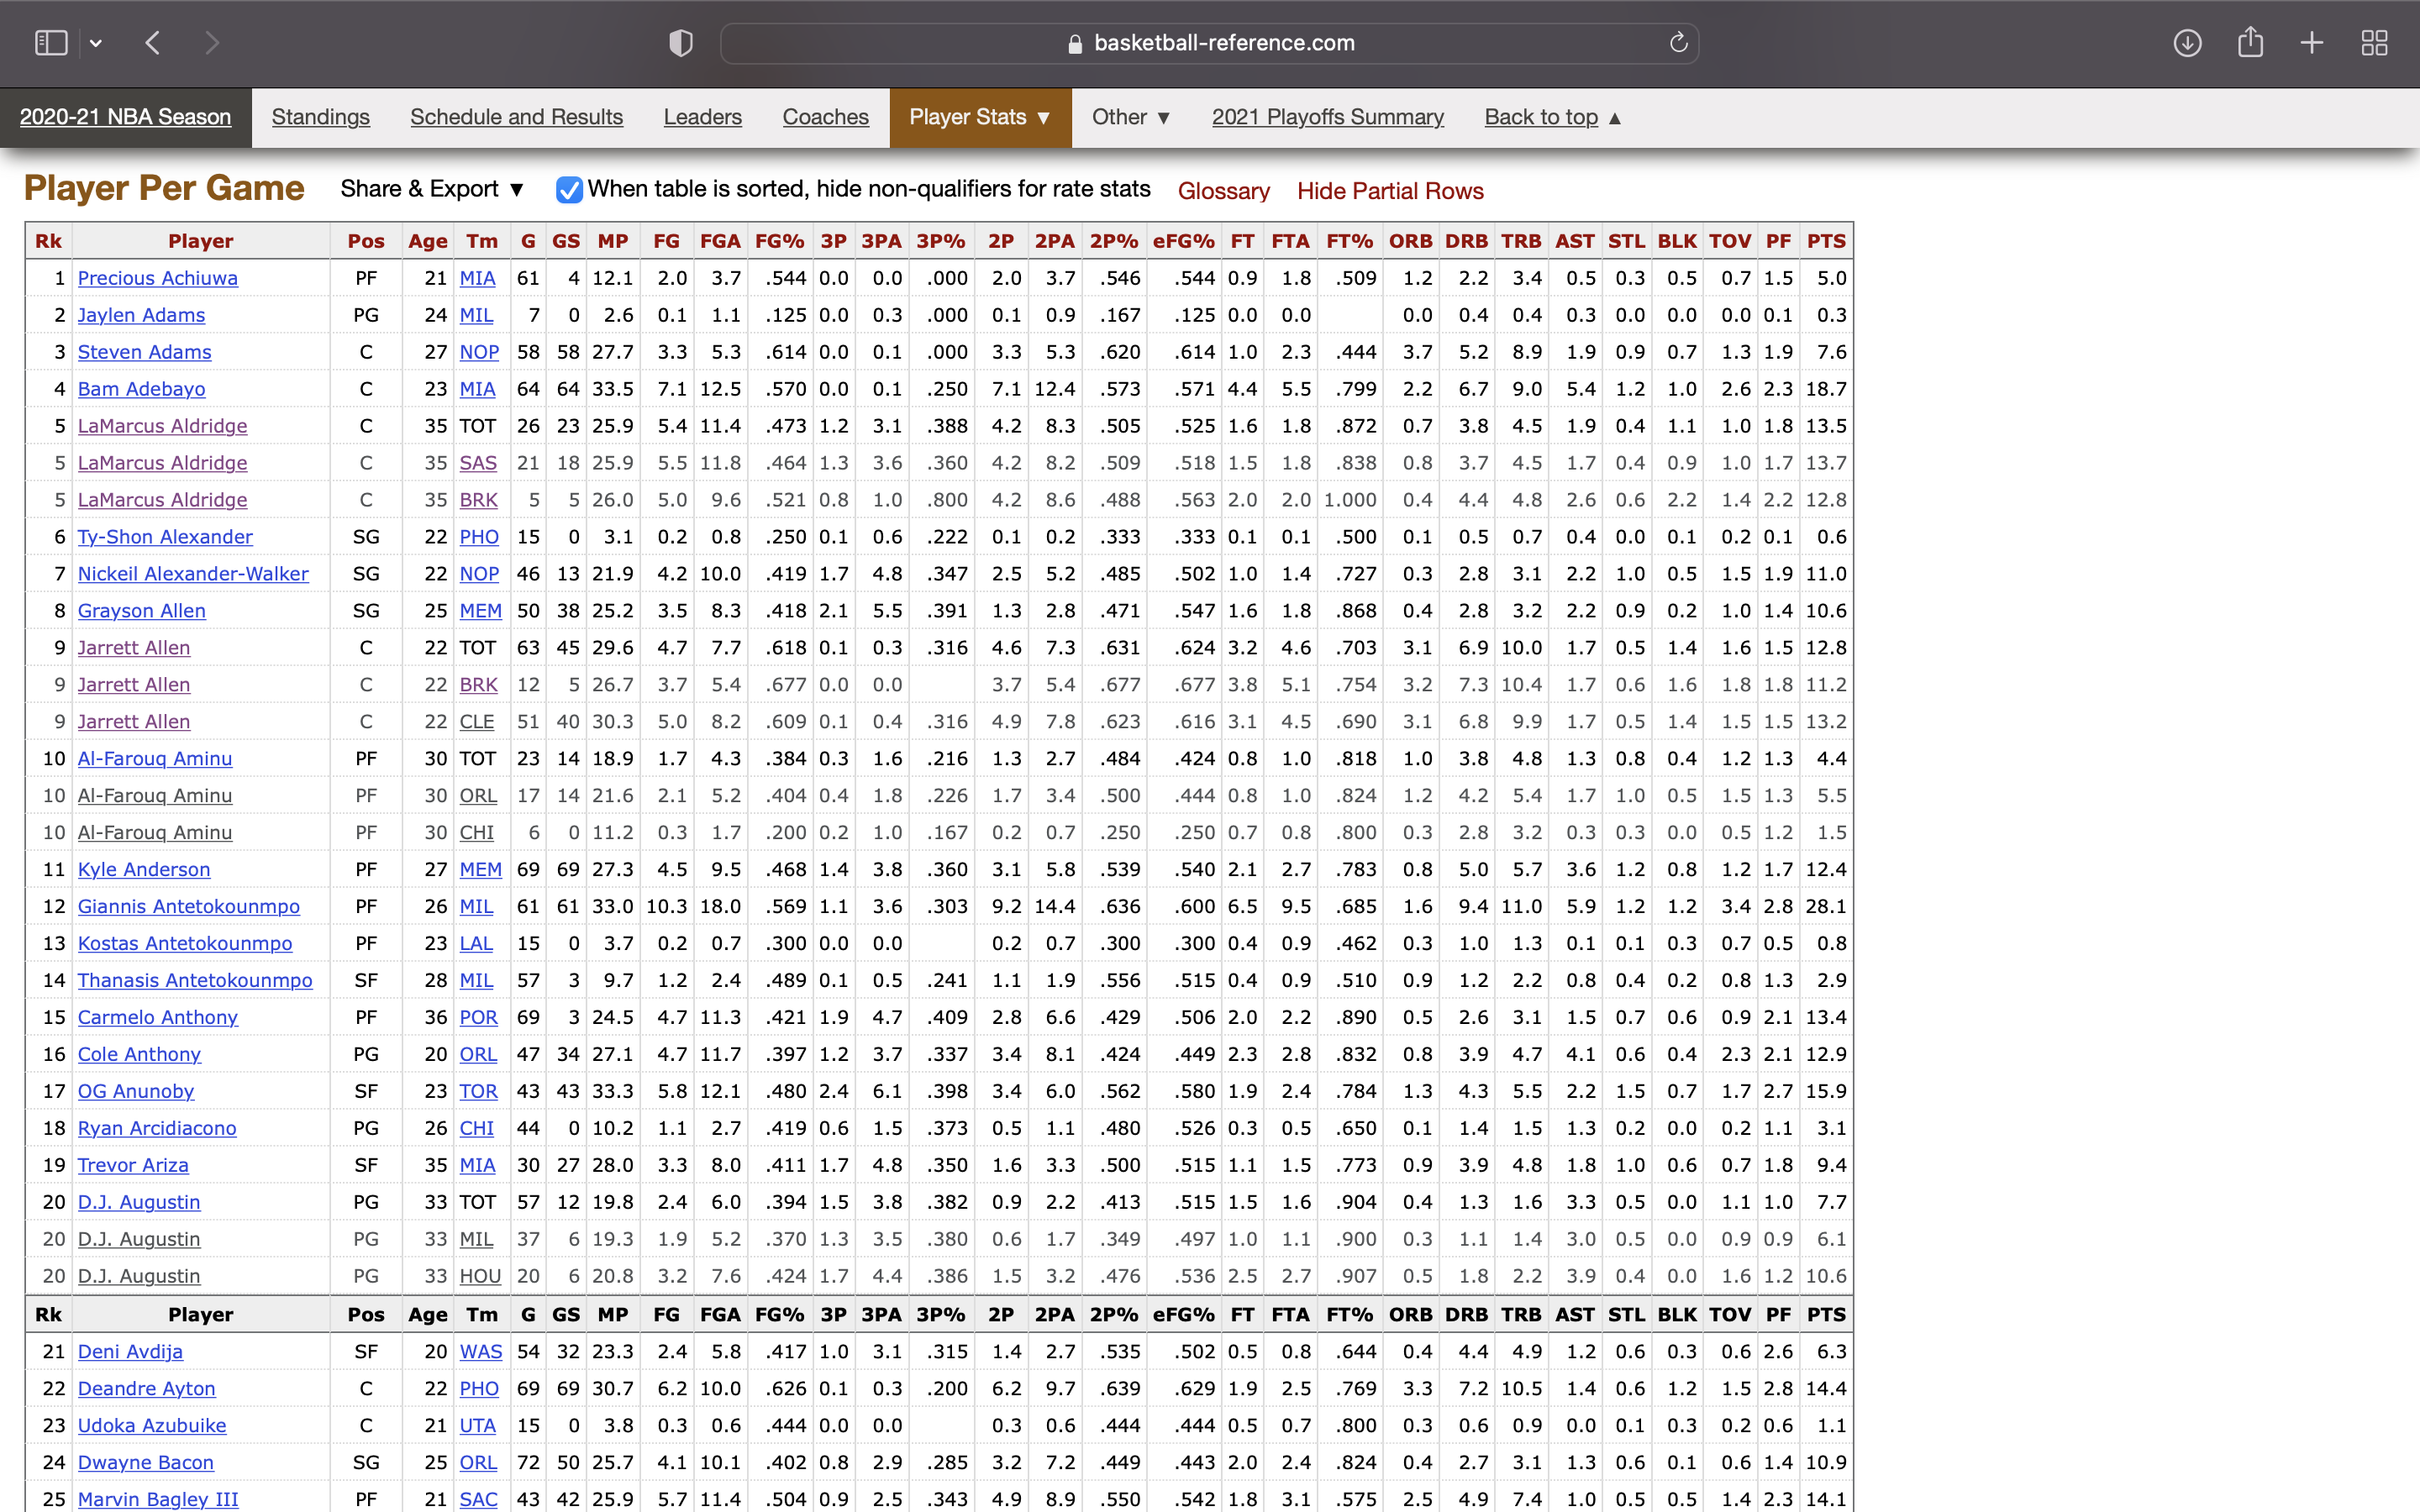Open Giannis Antetokounmpo player page
The image size is (2420, 1512).
pos(188,906)
